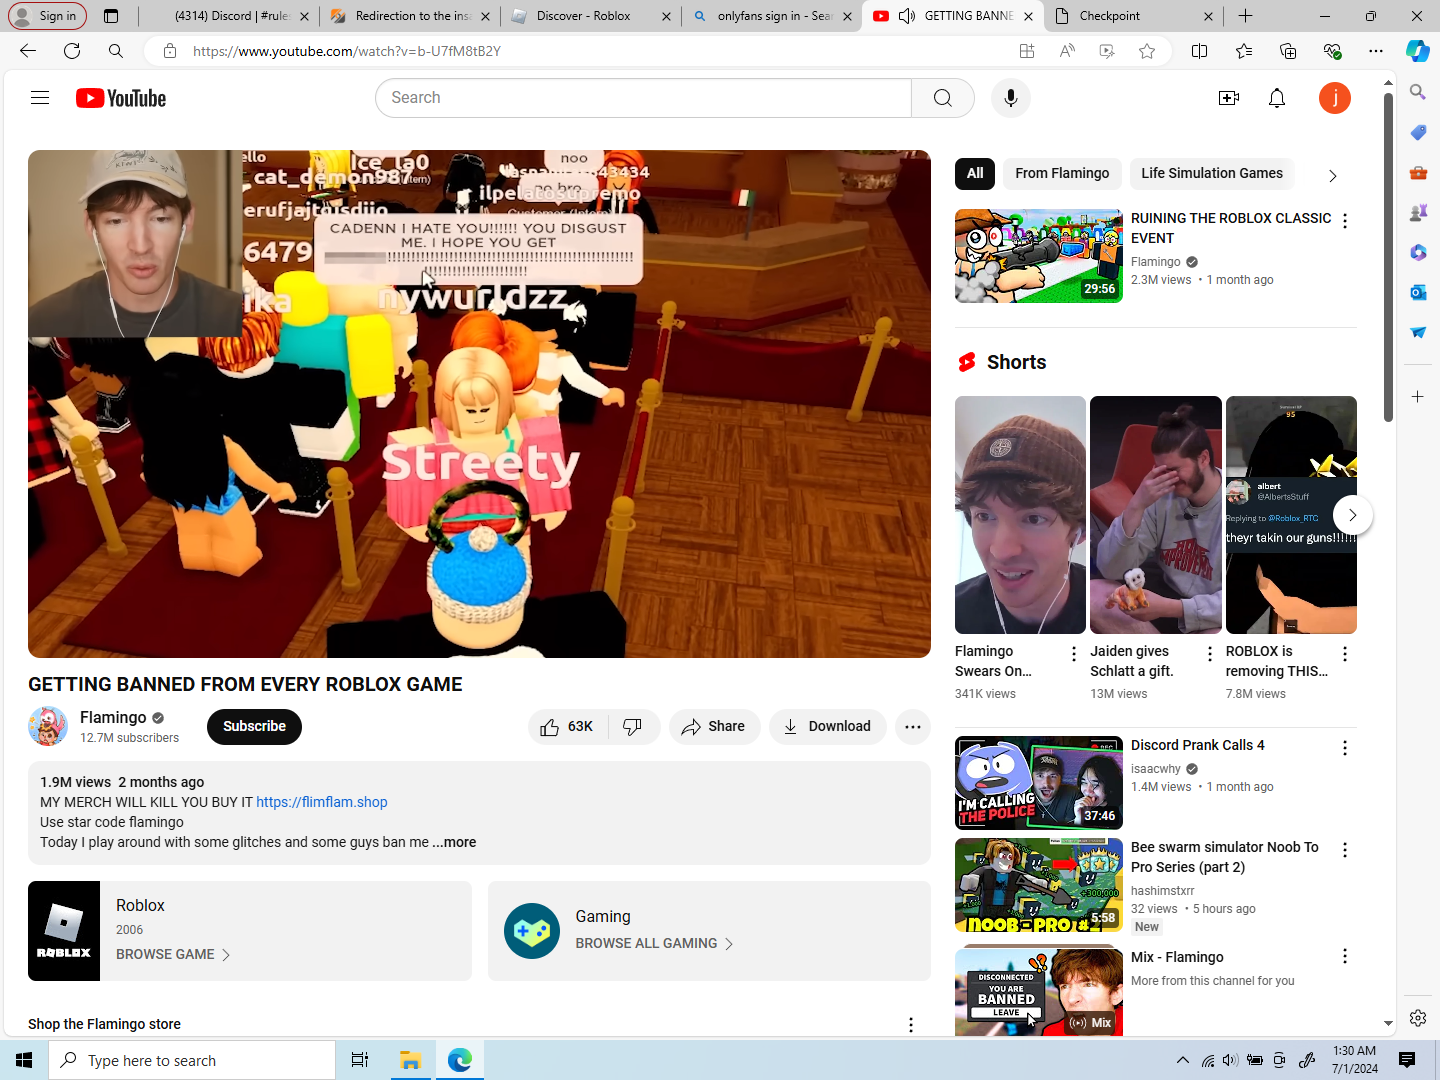The image size is (1440, 1080).
Task: Start voice search with the microphone
Action: [1011, 98]
